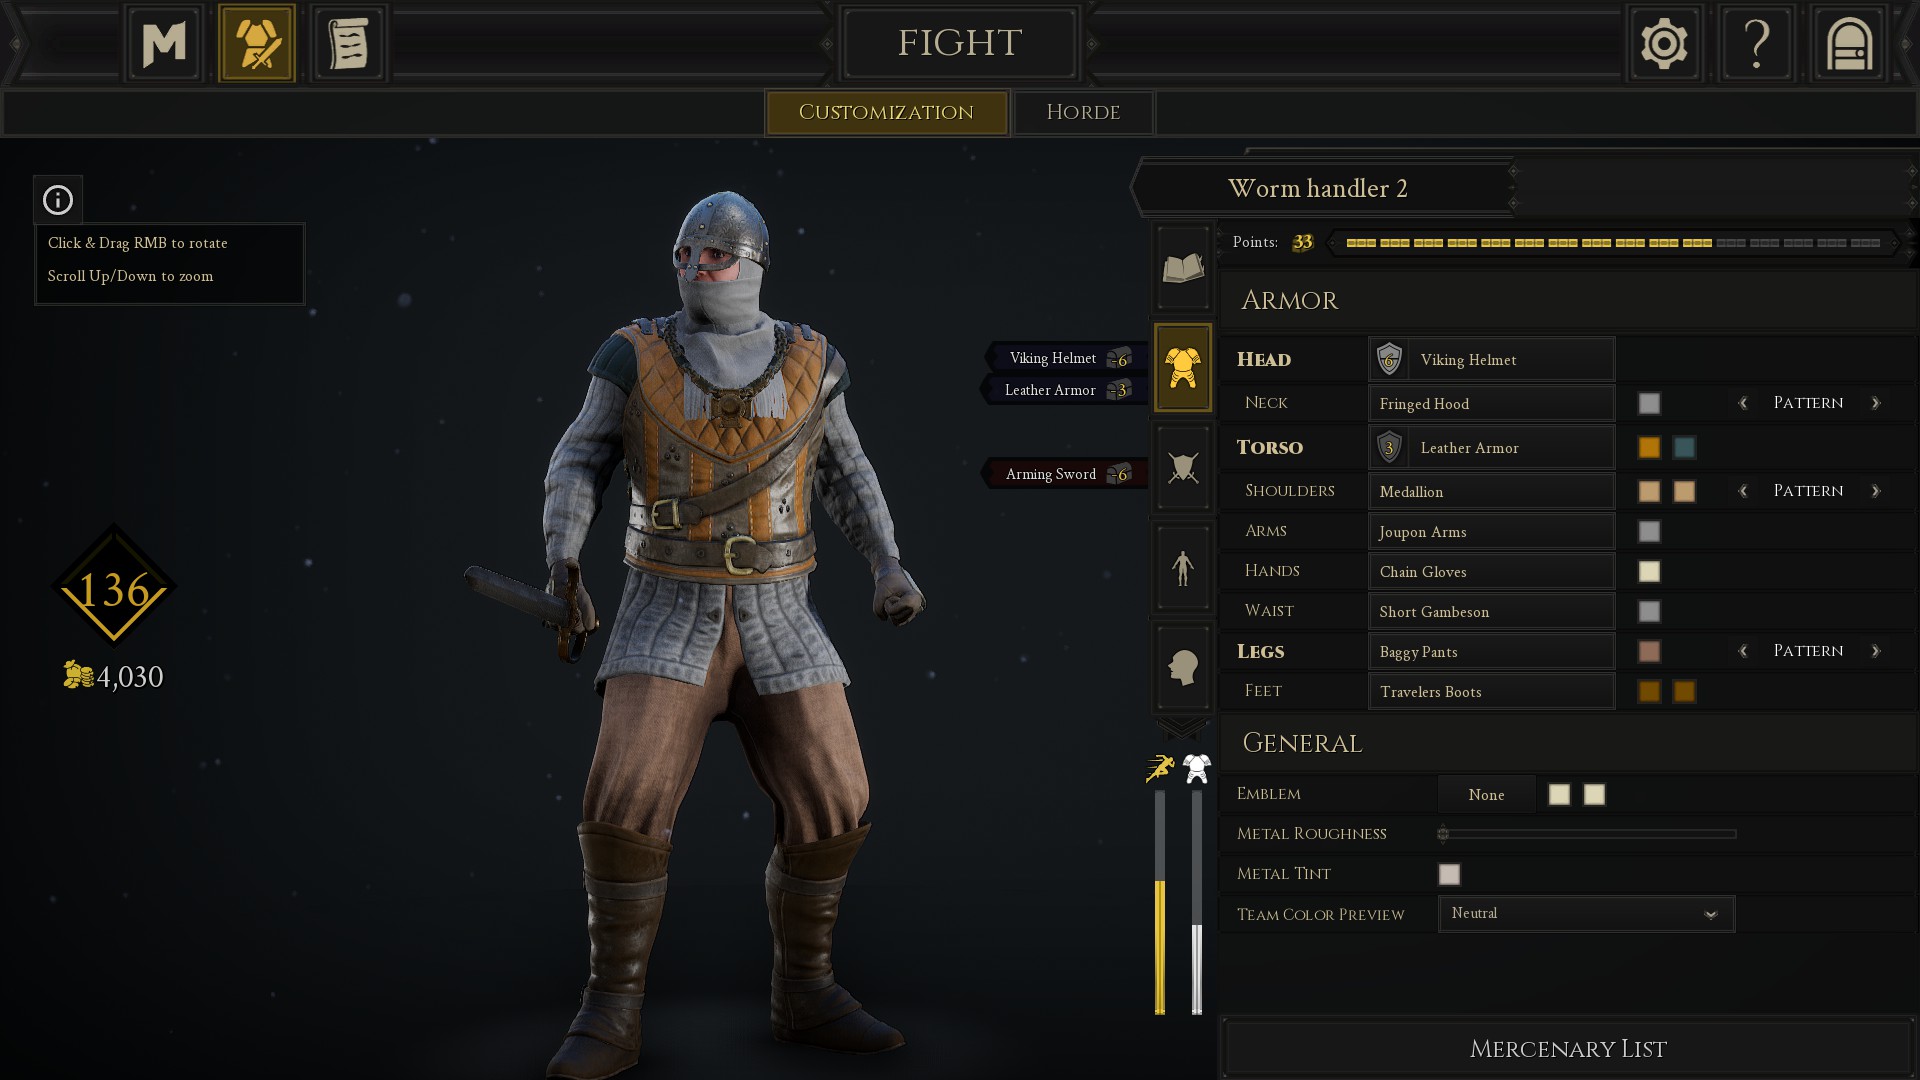Image resolution: width=1920 pixels, height=1080 pixels.
Task: Pick the Metal Tint color swatch
Action: [1449, 874]
